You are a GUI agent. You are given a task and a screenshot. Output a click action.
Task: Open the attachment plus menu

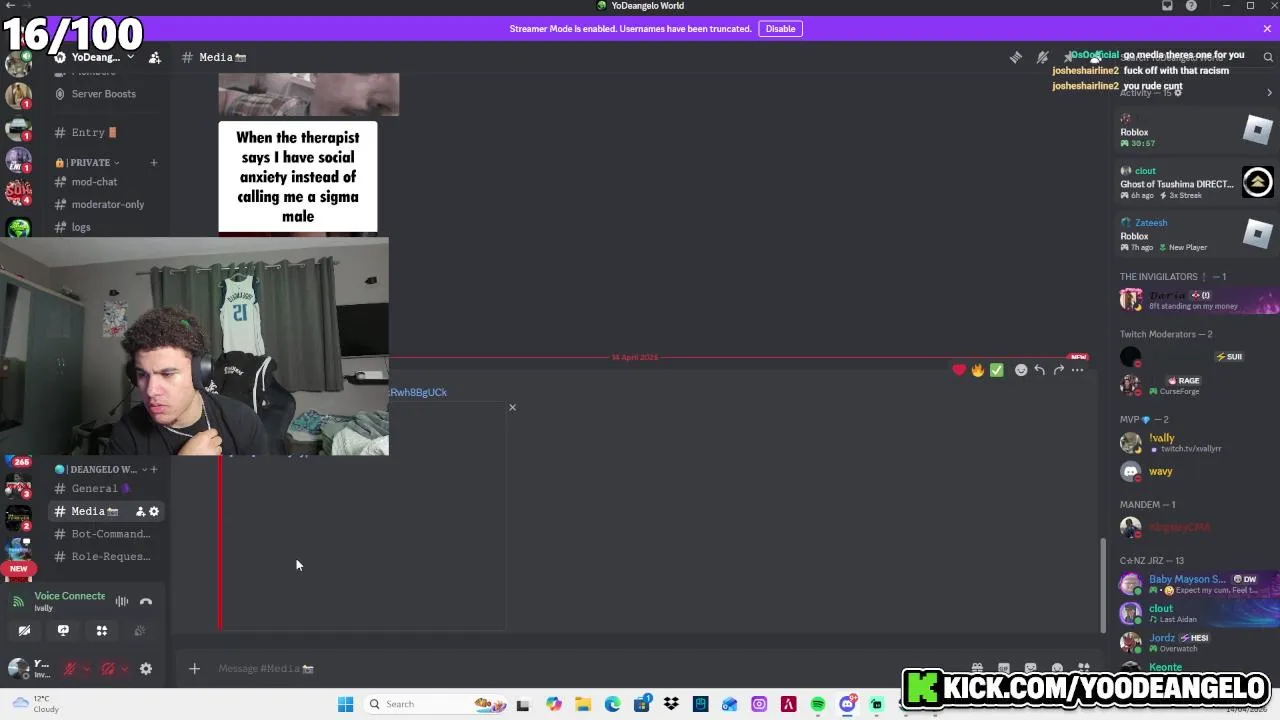pyautogui.click(x=195, y=668)
